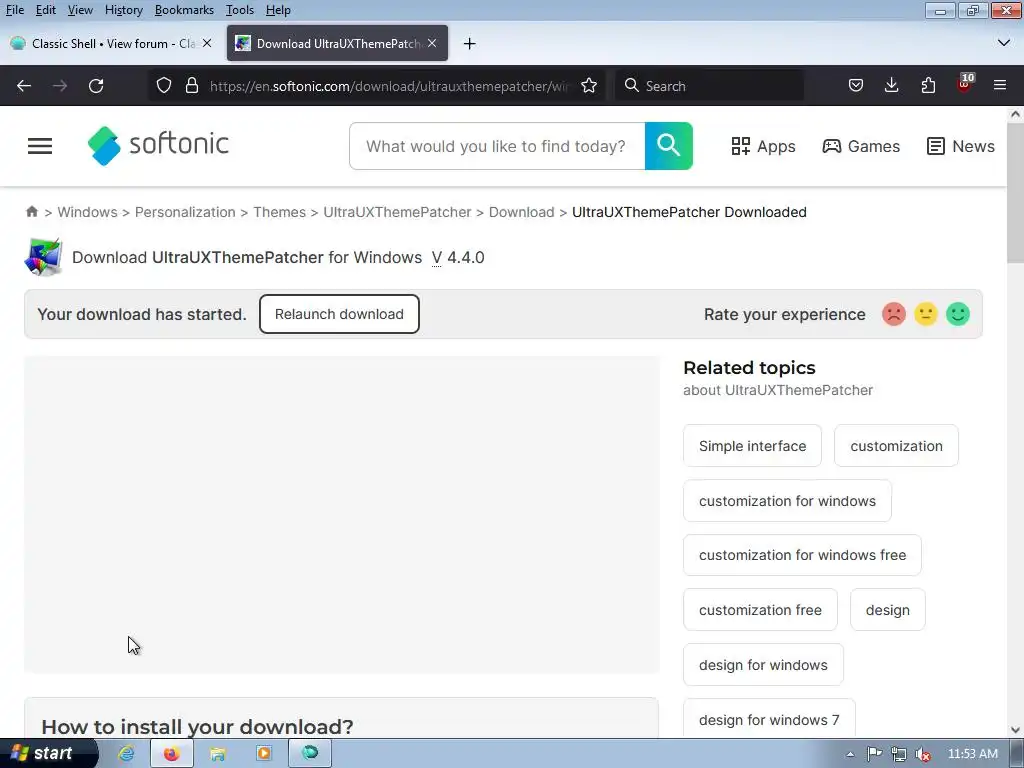Viewport: 1024px width, 768px height.
Task: Click the Relaunch download button
Action: click(x=339, y=314)
